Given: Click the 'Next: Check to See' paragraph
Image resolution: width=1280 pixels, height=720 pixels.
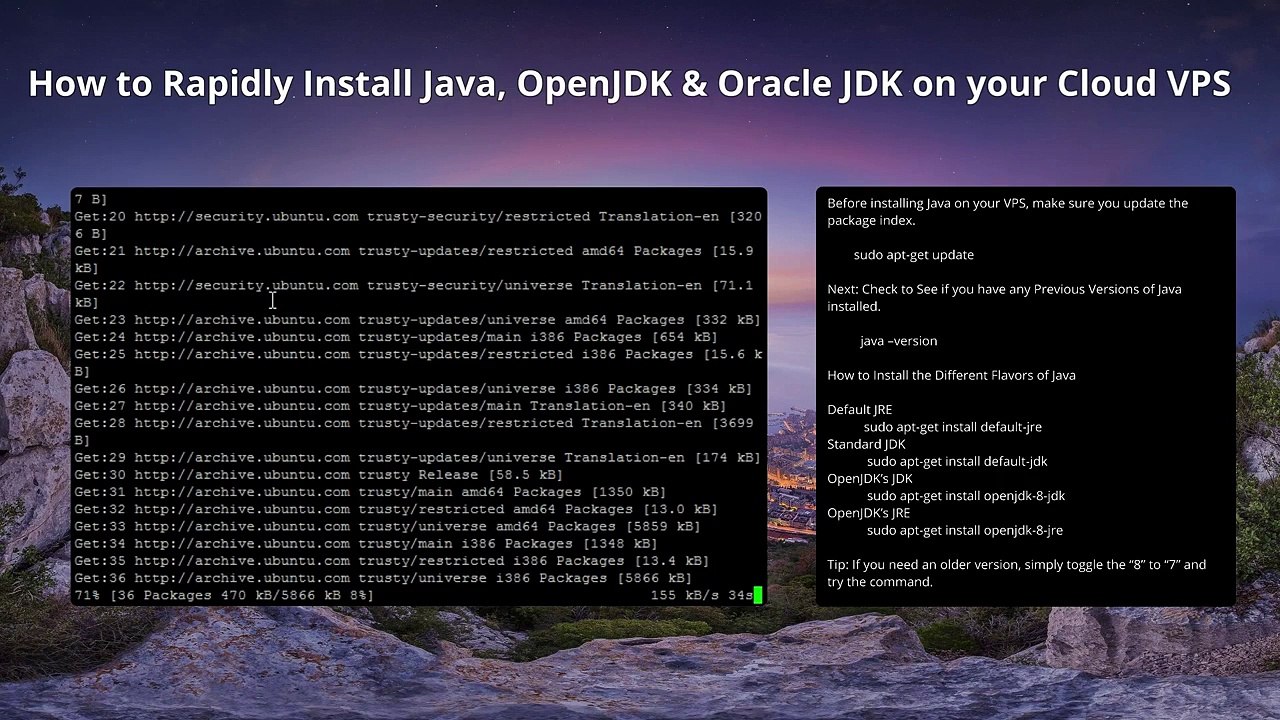Looking at the screenshot, I should click(x=1004, y=298).
